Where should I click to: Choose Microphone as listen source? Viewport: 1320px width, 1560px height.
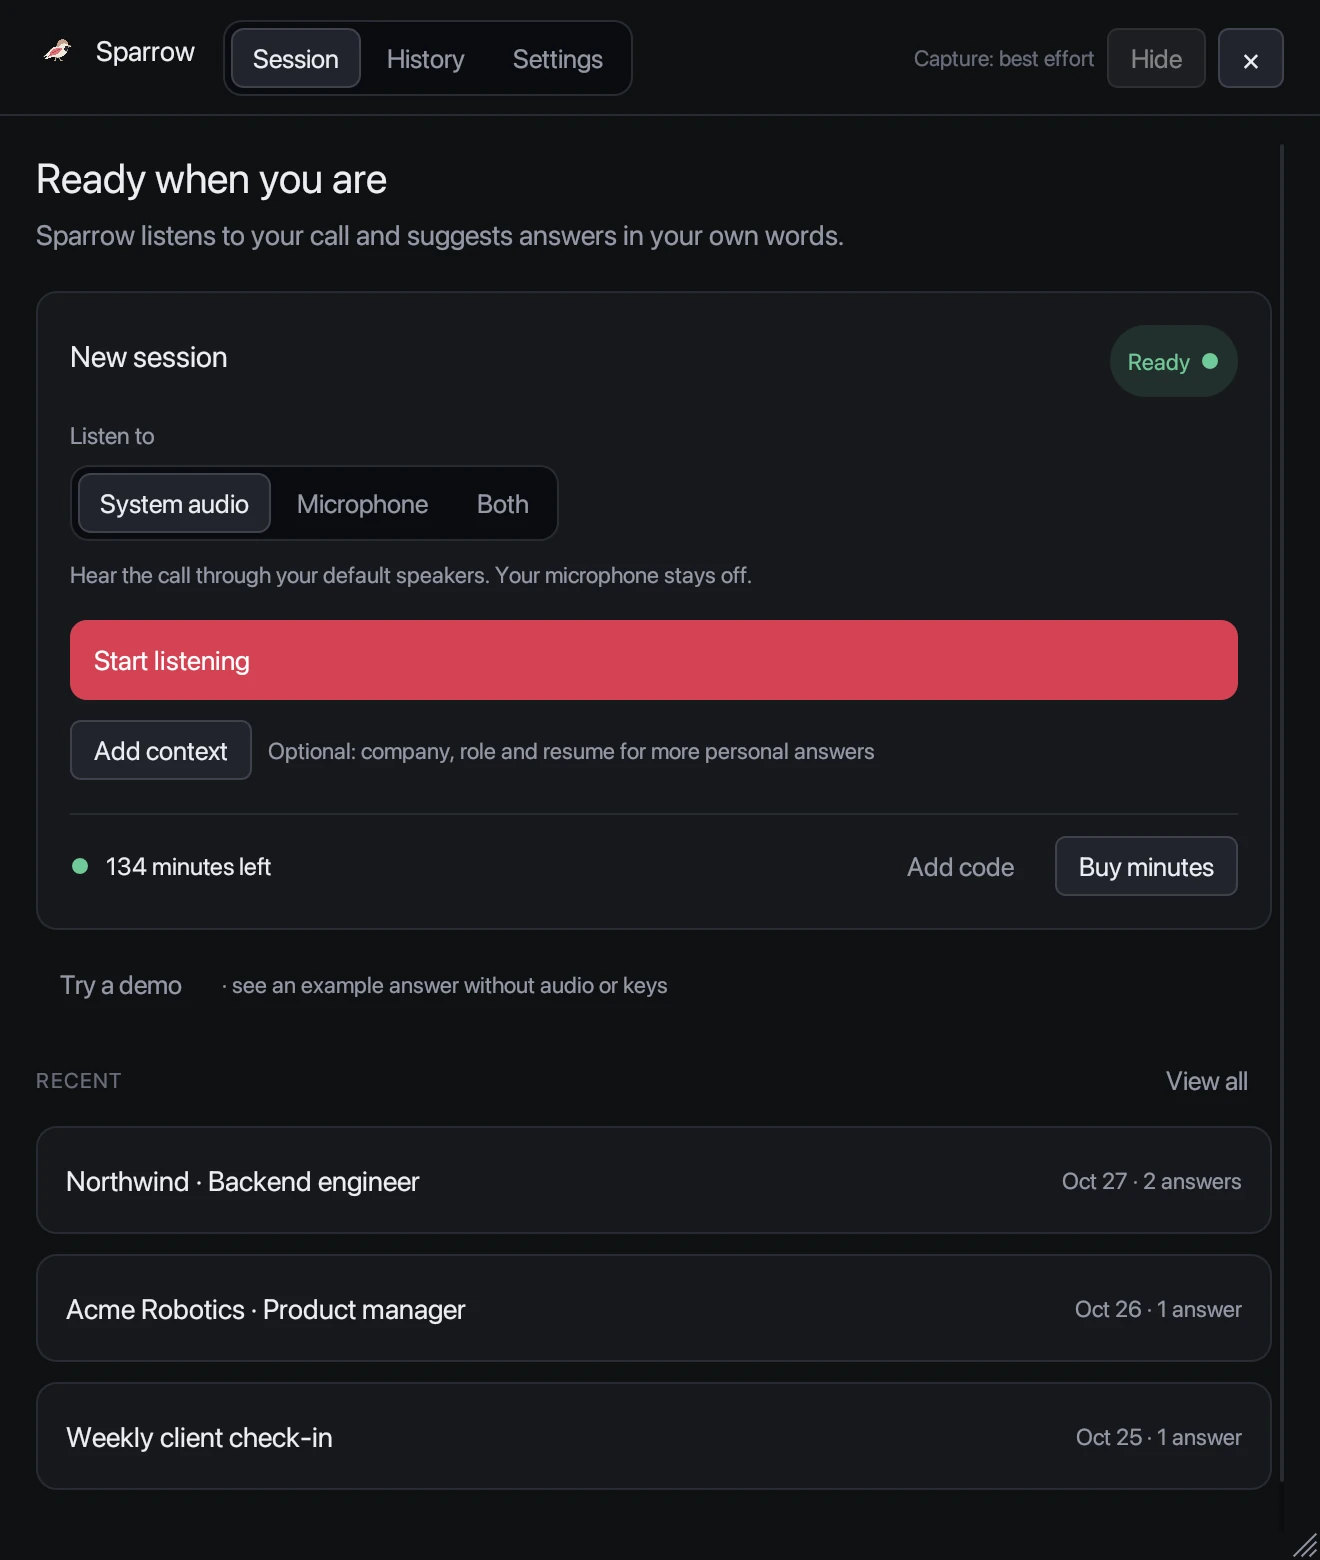click(362, 504)
